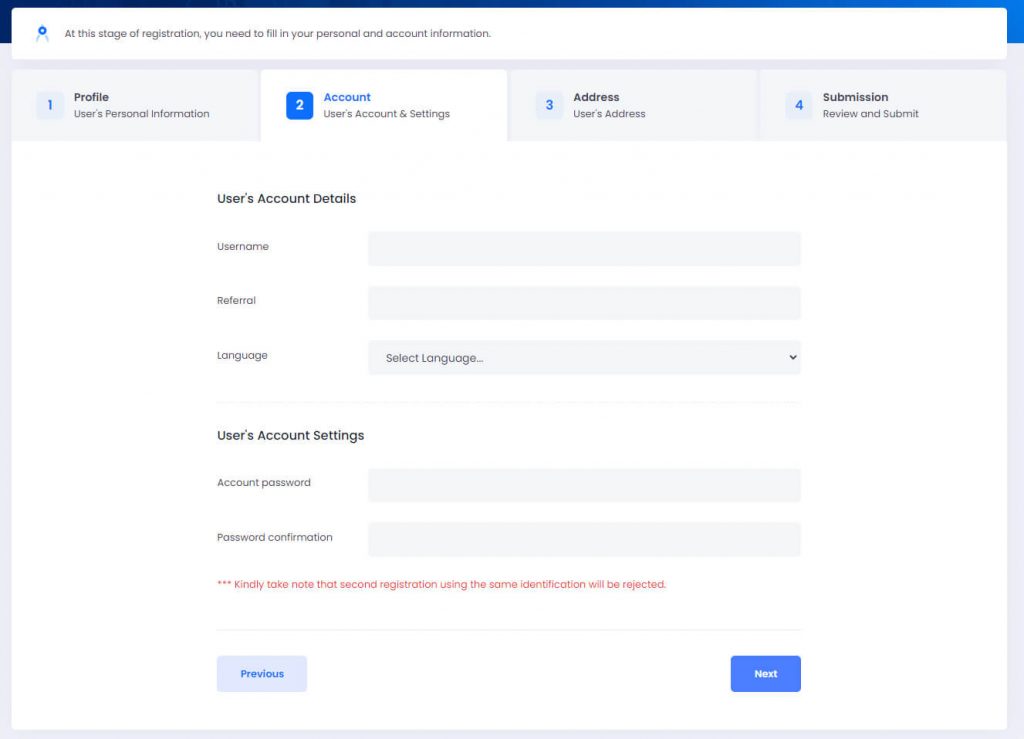Image resolution: width=1024 pixels, height=739 pixels.
Task: Click the highlighted step 2 badge
Action: [299, 105]
